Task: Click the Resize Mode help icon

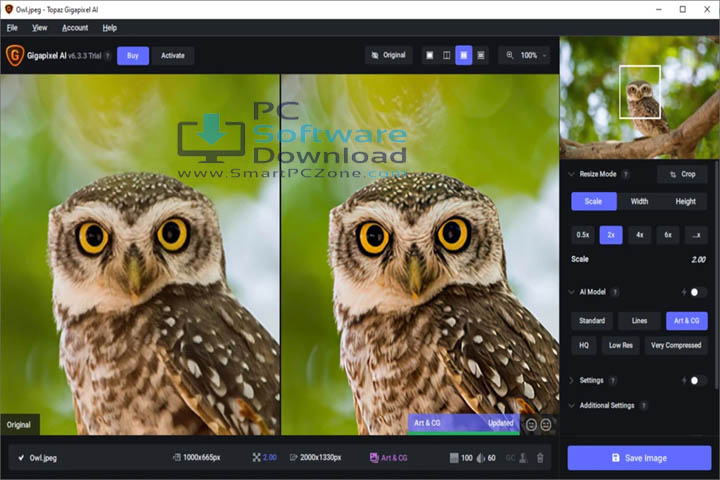Action: coord(625,174)
